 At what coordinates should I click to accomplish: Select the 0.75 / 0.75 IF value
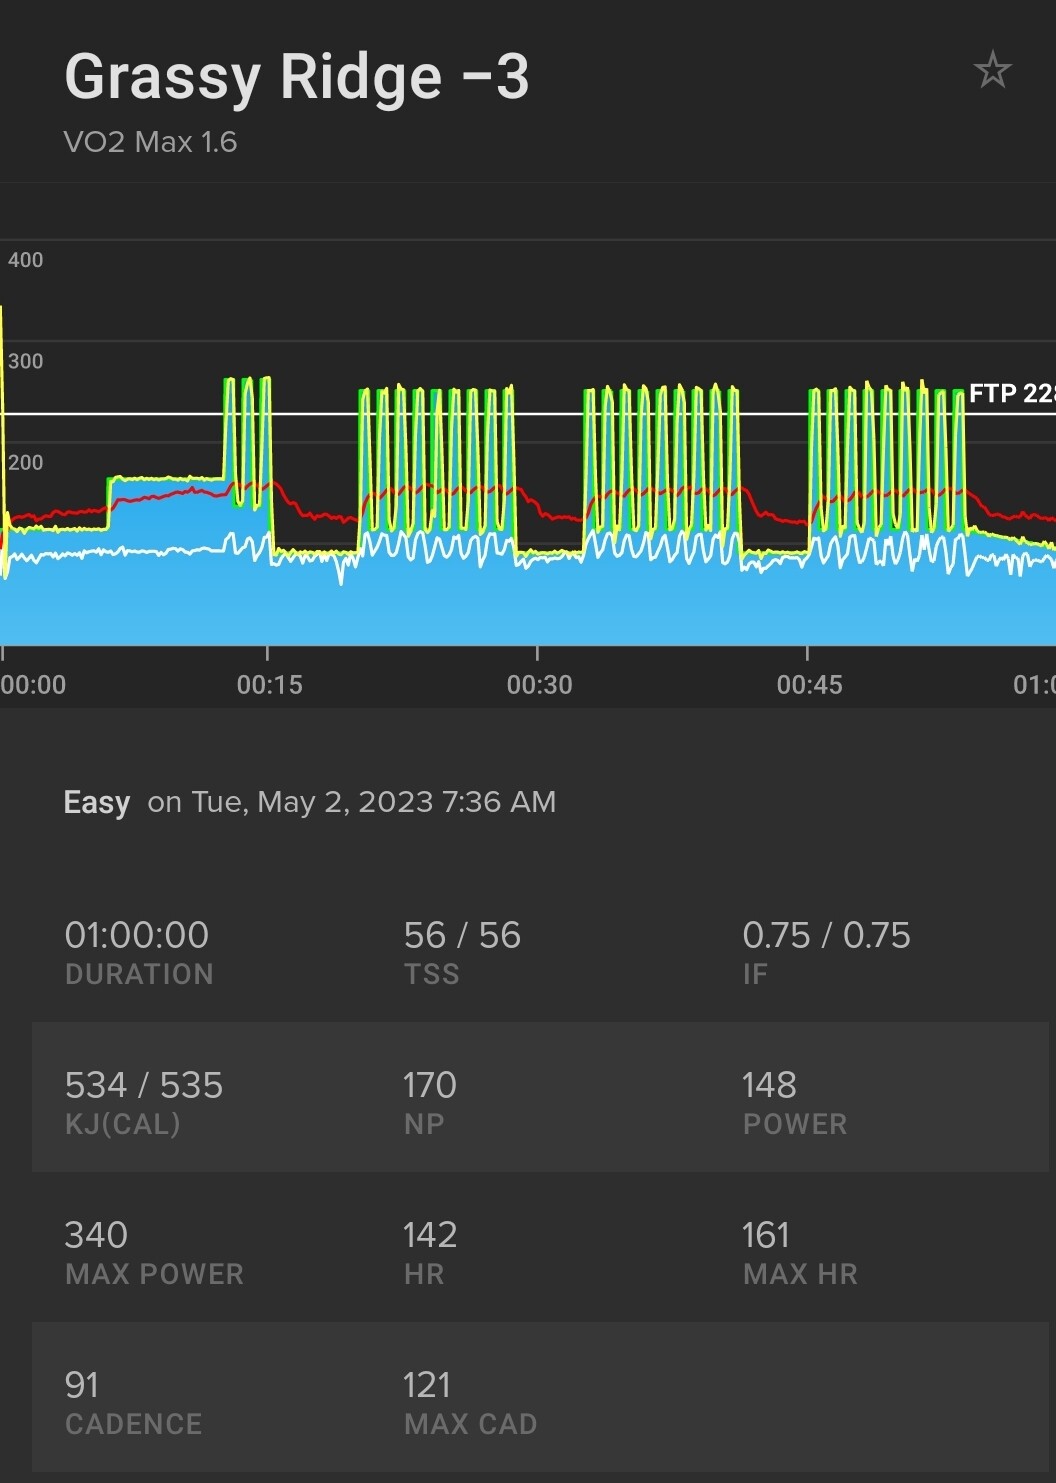tap(826, 935)
